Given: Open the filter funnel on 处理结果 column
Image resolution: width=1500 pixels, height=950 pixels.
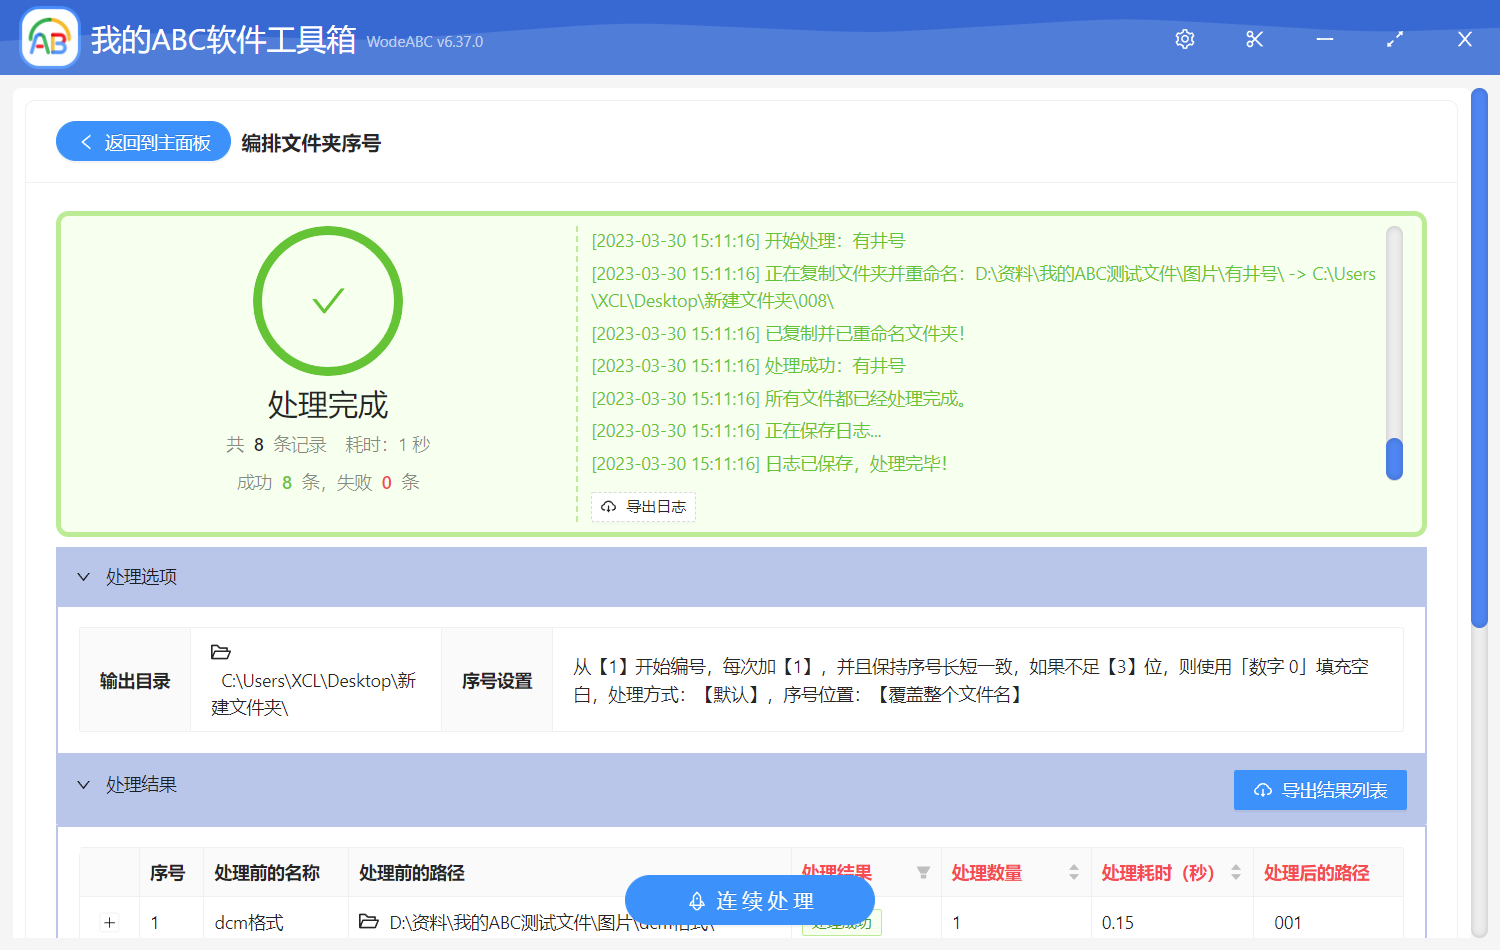Looking at the screenshot, I should (x=925, y=871).
